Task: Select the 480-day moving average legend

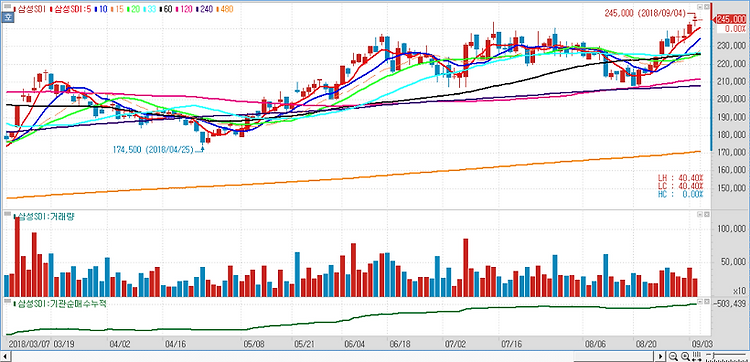Action: coord(225,9)
